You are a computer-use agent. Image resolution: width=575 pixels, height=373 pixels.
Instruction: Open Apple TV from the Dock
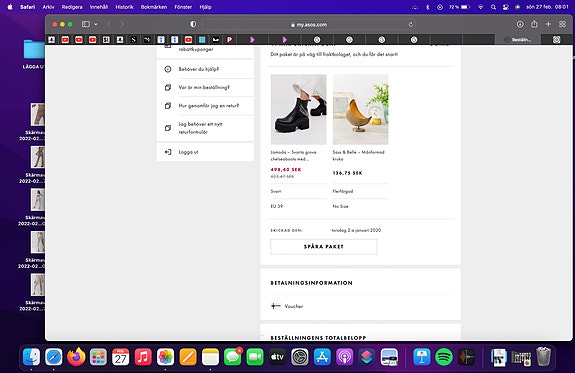(277, 357)
